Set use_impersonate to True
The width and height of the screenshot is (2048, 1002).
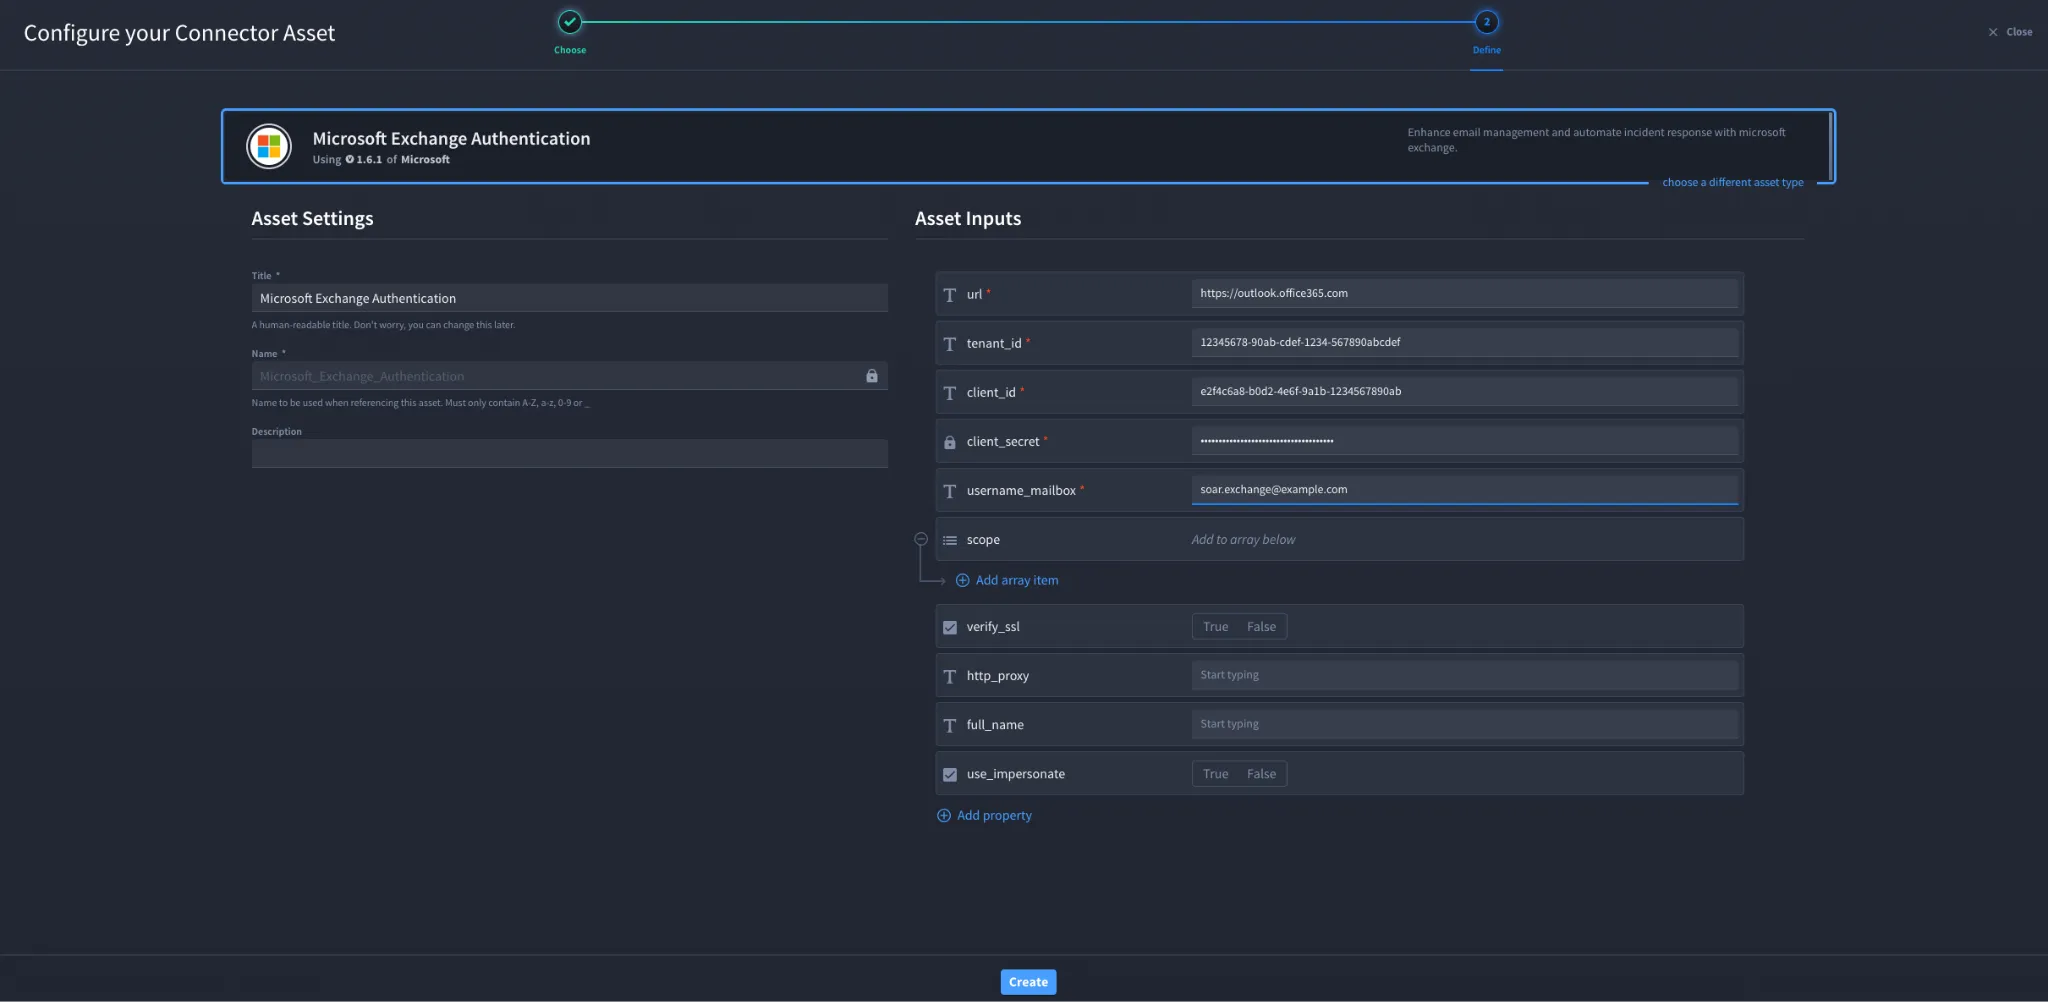(1215, 773)
